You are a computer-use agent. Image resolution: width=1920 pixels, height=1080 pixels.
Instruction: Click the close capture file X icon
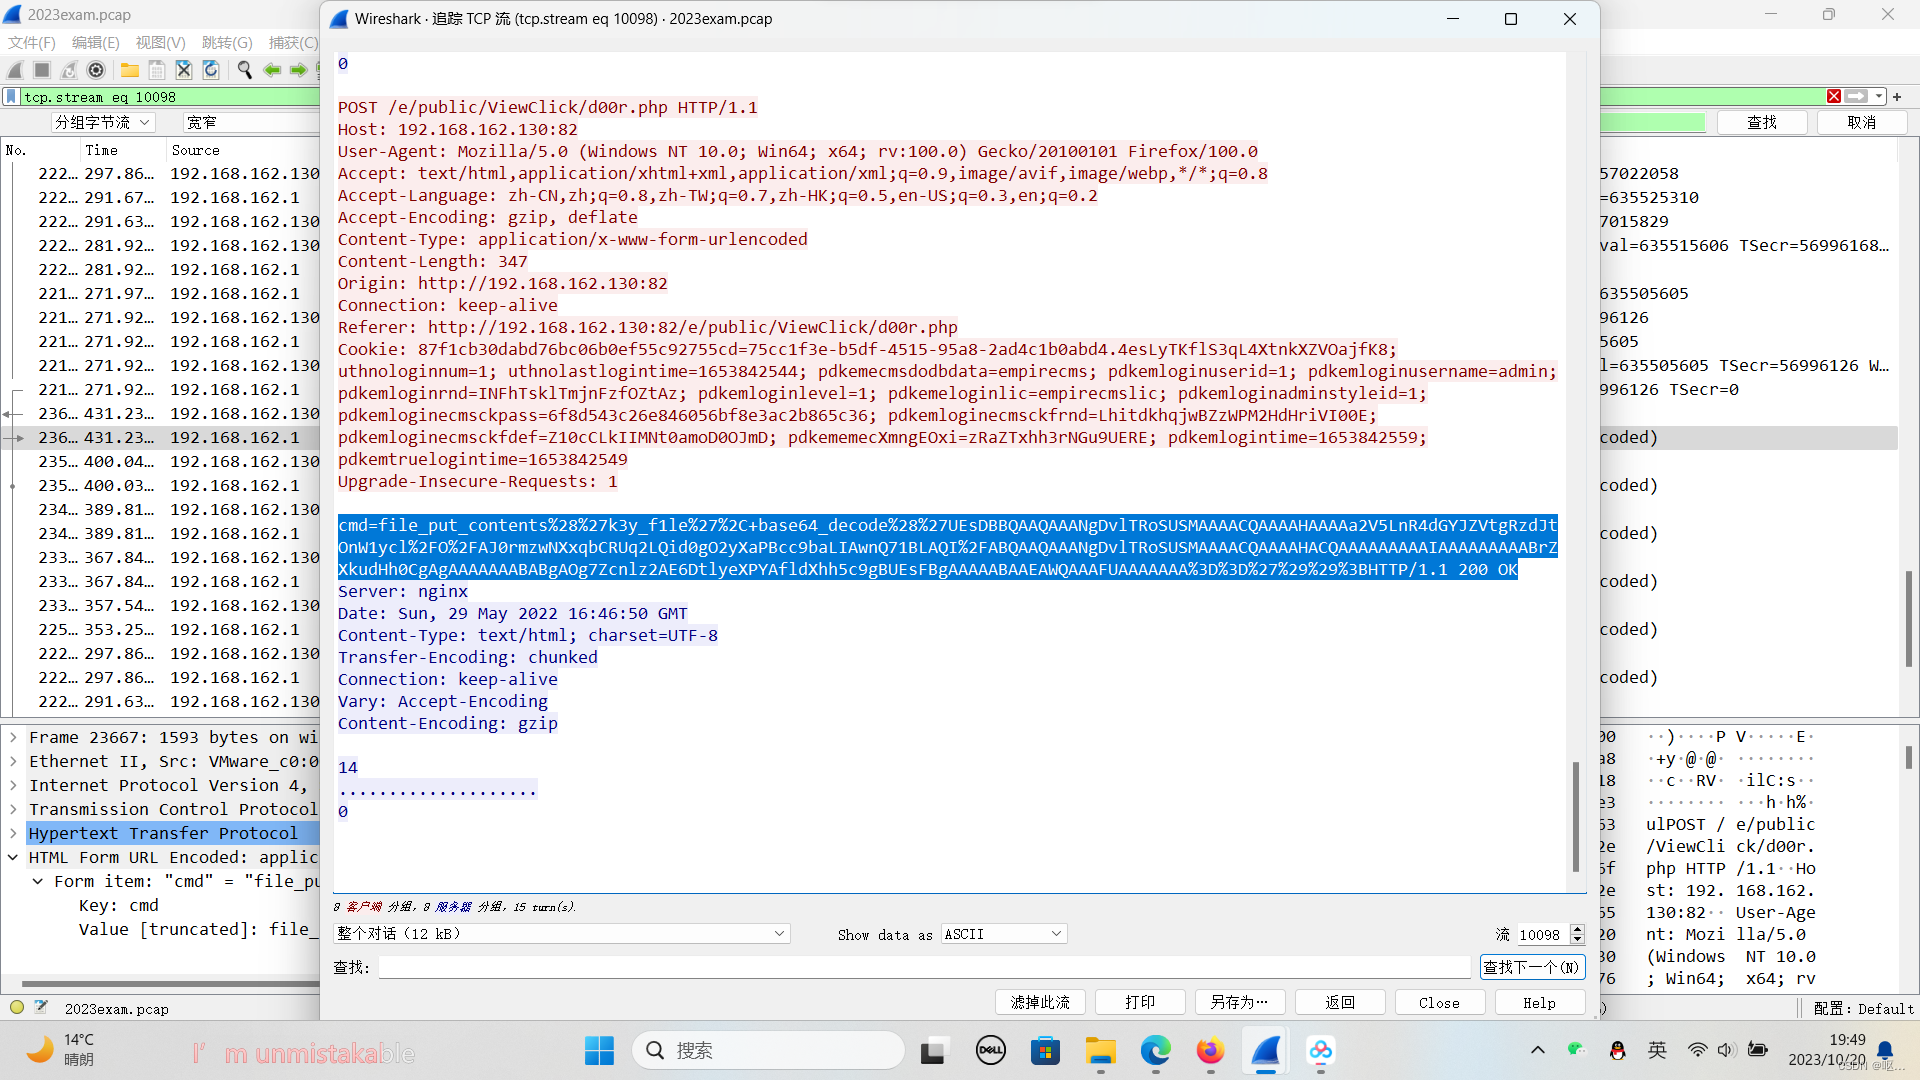point(184,70)
